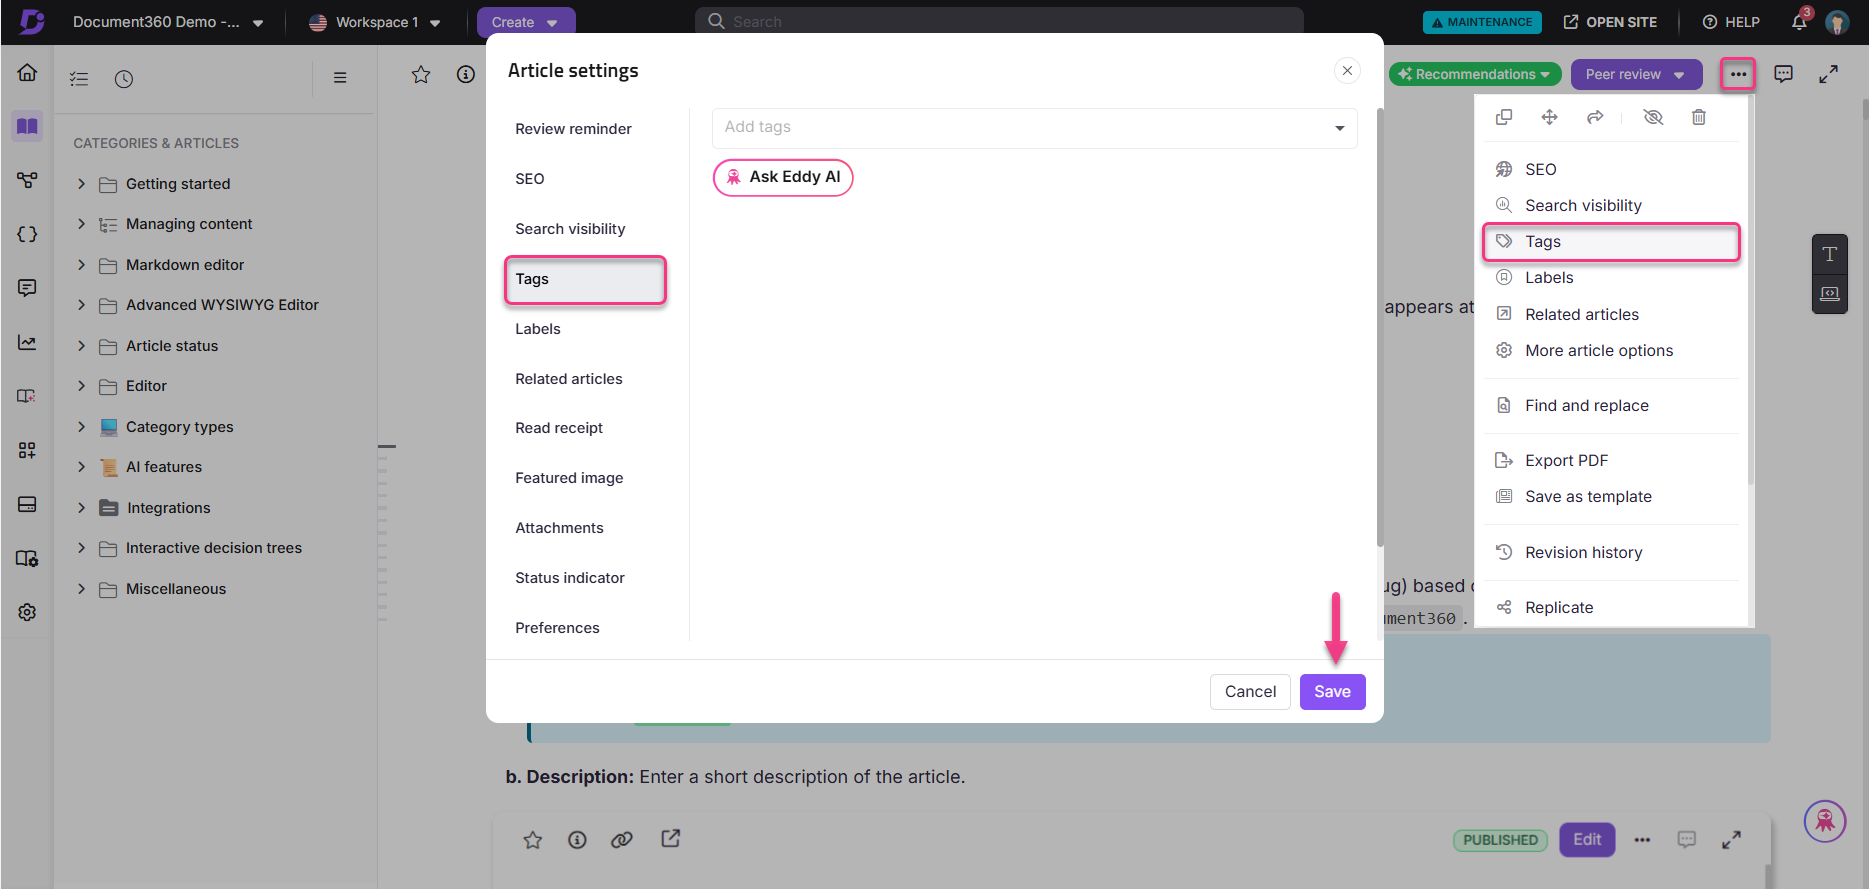Open the Peer review dropdown
This screenshot has height=889, width=1869.
[1635, 74]
